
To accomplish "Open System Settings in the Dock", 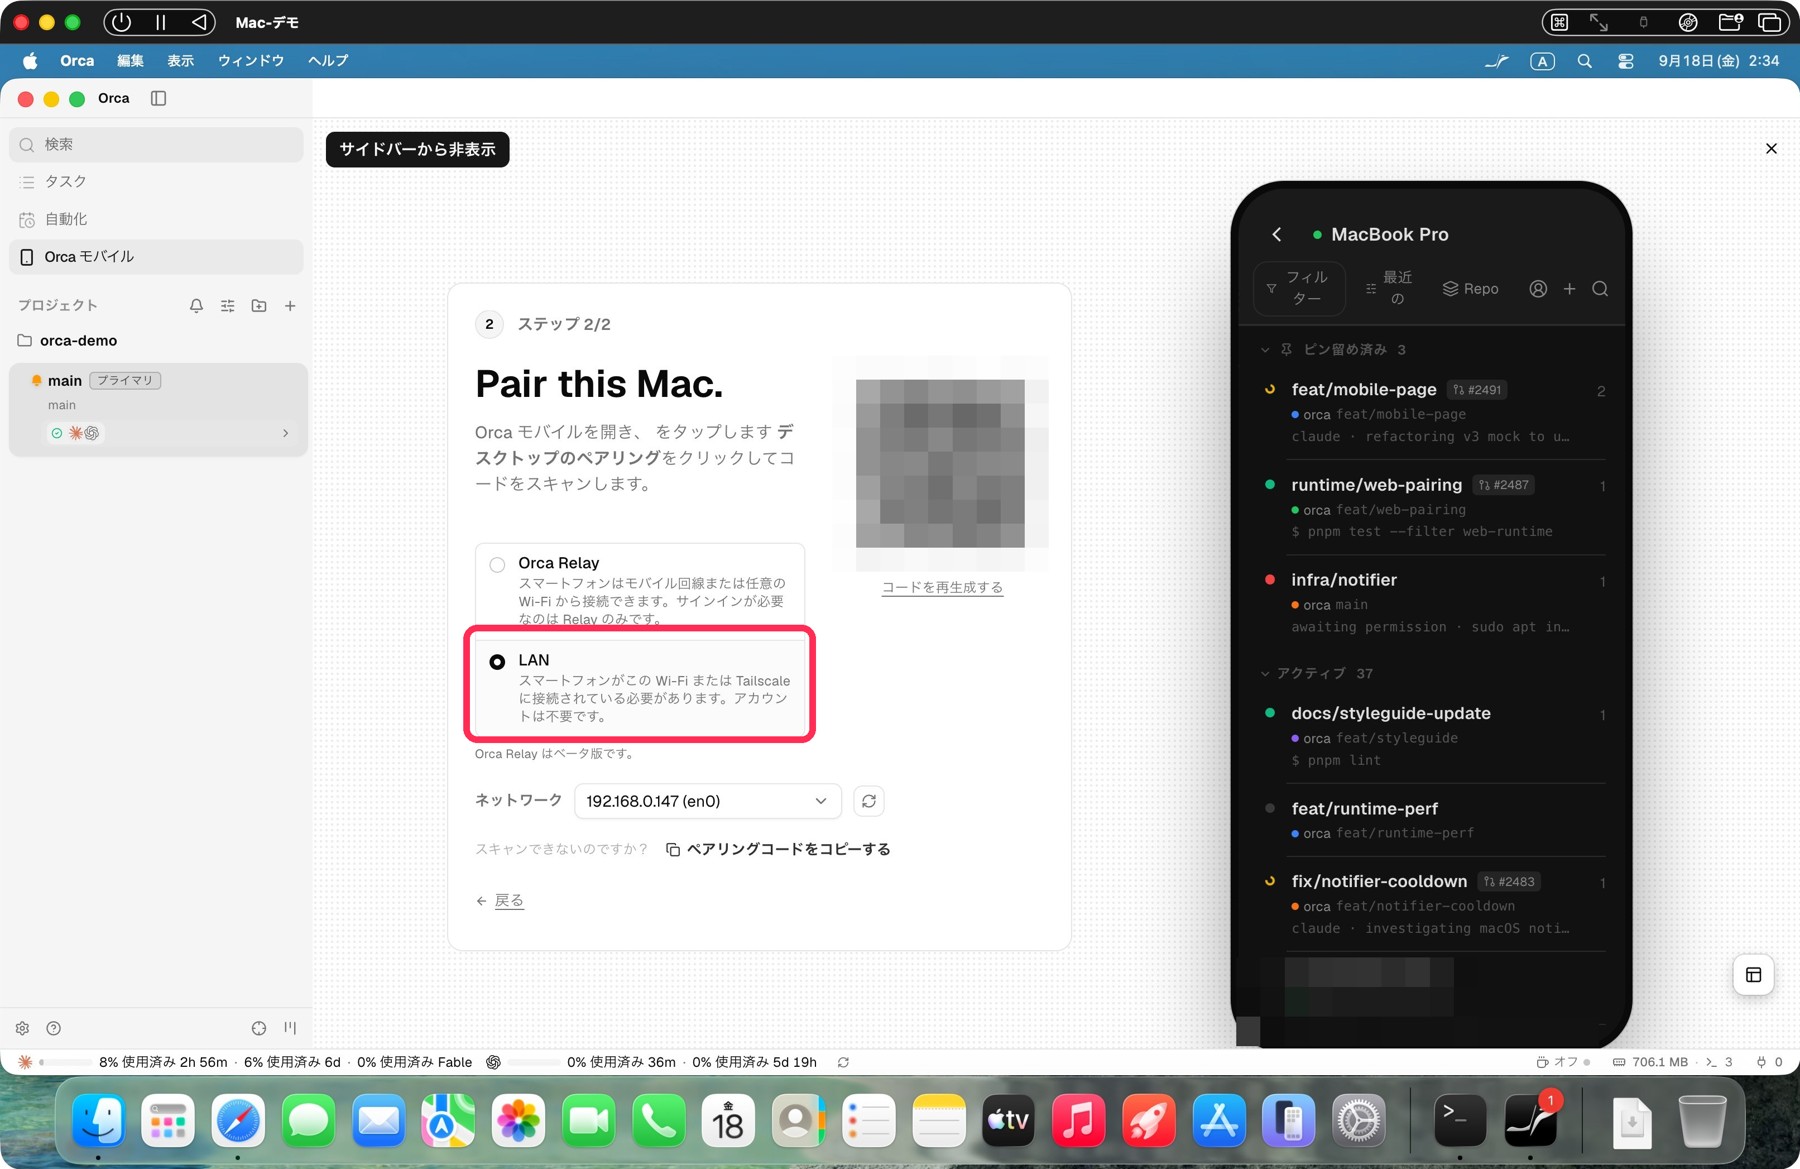I will (x=1358, y=1121).
